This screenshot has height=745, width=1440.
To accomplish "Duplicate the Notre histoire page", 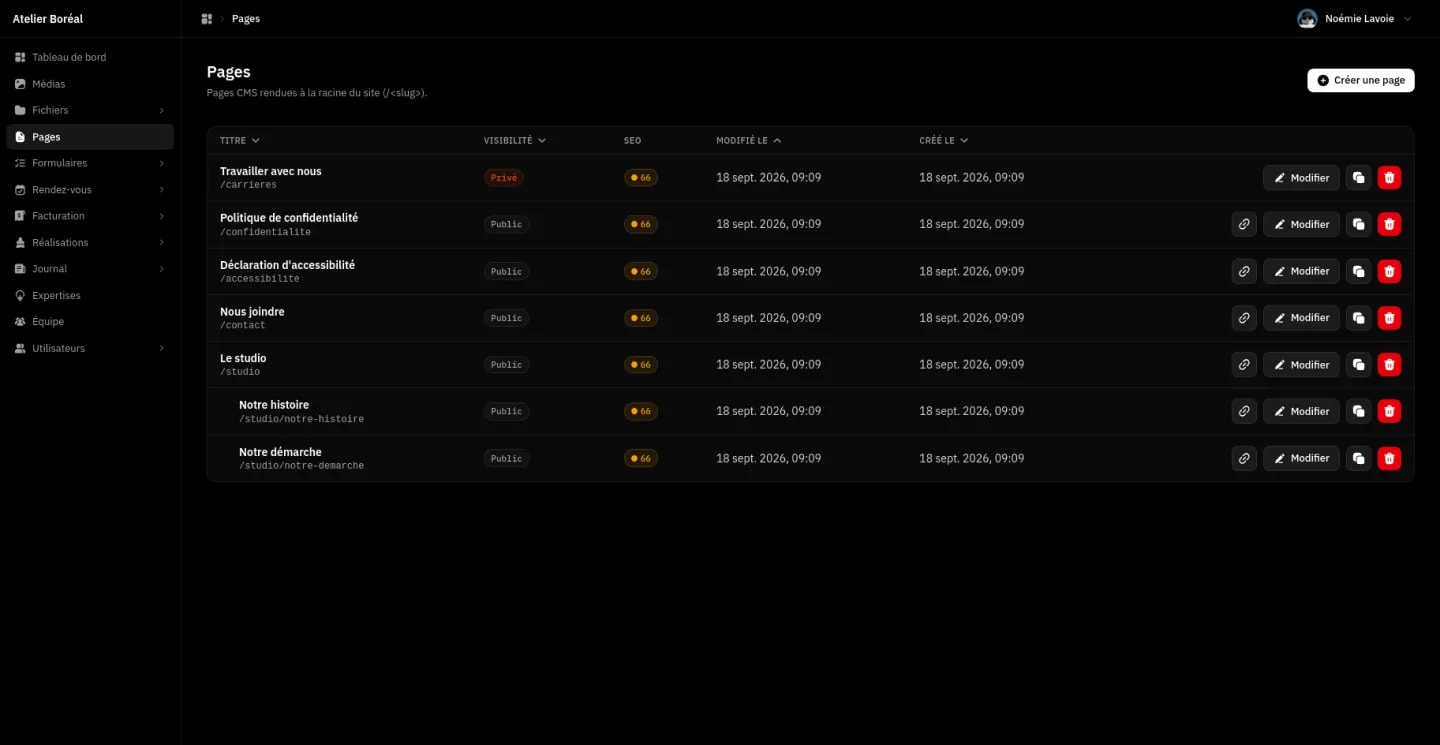I will 1358,411.
